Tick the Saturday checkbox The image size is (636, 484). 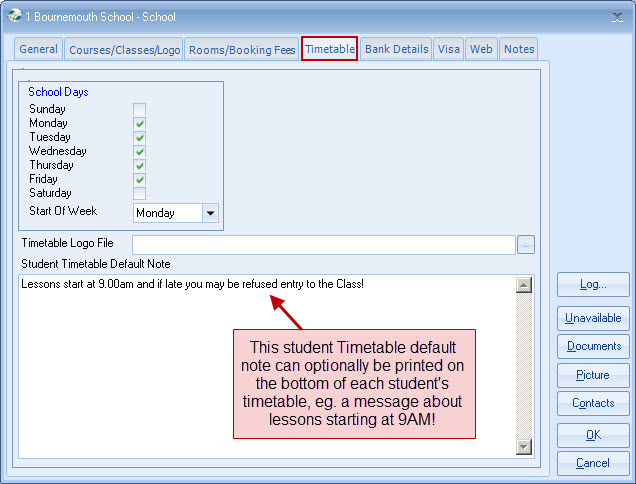140,193
